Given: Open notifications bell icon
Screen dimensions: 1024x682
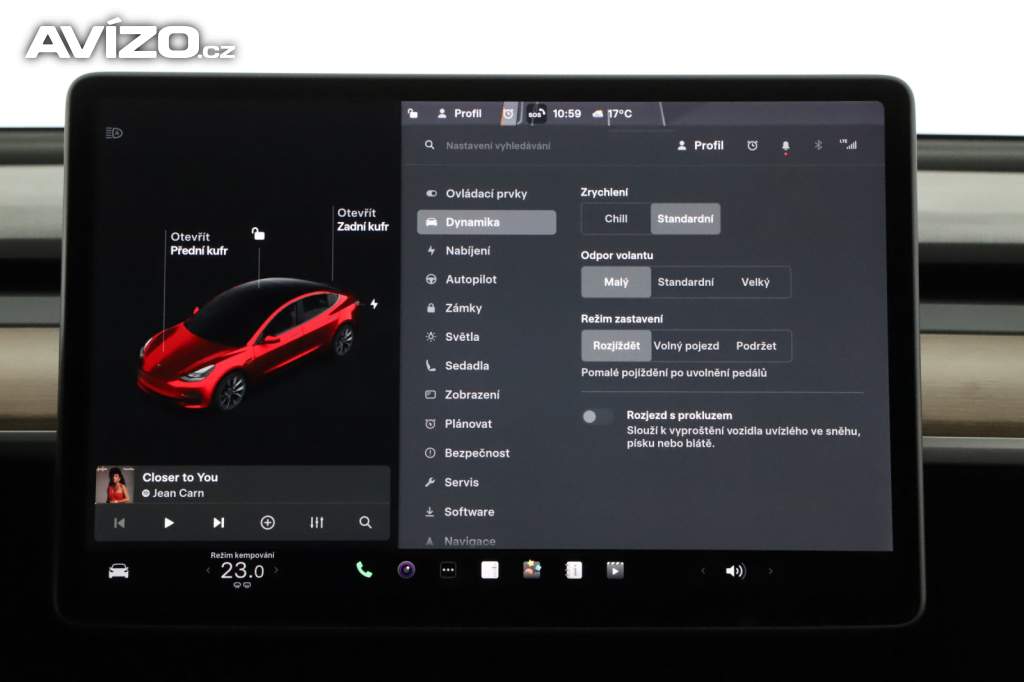Looking at the screenshot, I should coord(785,145).
